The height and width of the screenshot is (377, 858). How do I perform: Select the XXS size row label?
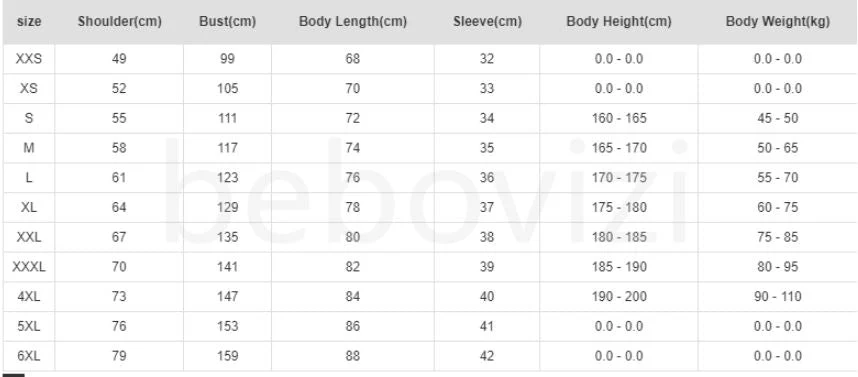coord(29,59)
